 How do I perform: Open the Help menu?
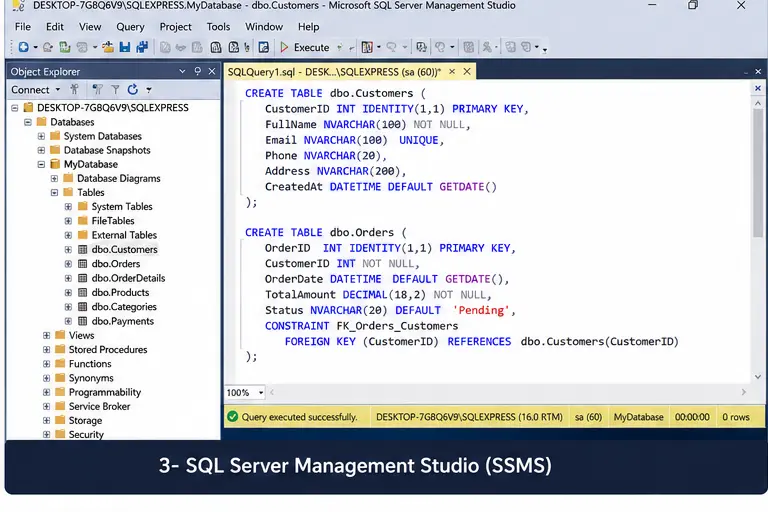[308, 26]
